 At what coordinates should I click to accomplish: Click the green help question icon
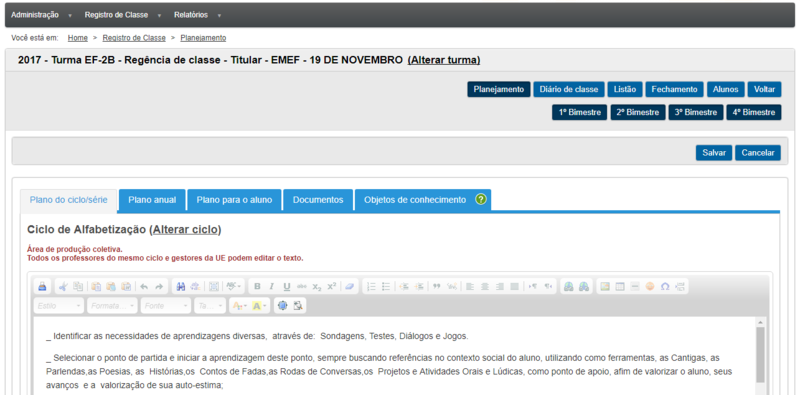click(480, 200)
